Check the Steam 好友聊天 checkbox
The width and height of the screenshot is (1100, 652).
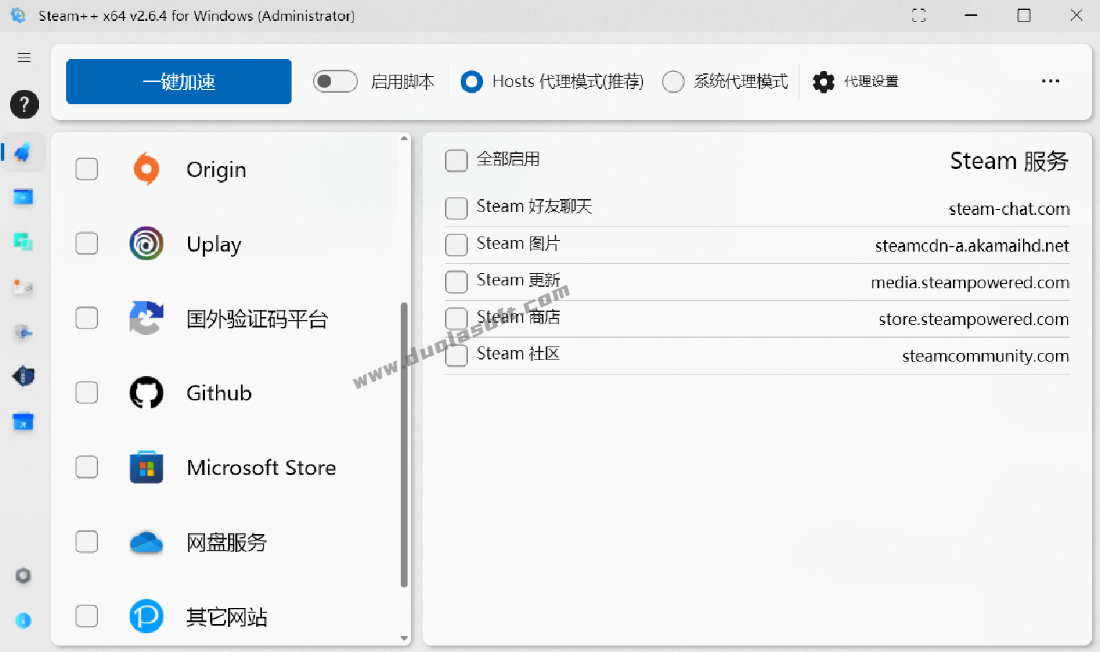pyautogui.click(x=456, y=208)
